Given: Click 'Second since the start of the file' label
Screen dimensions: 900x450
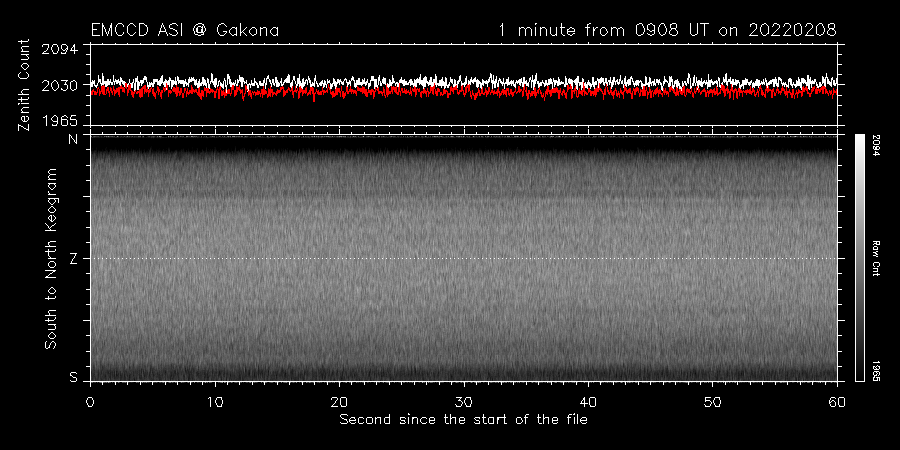Looking at the screenshot, I should 463,420.
